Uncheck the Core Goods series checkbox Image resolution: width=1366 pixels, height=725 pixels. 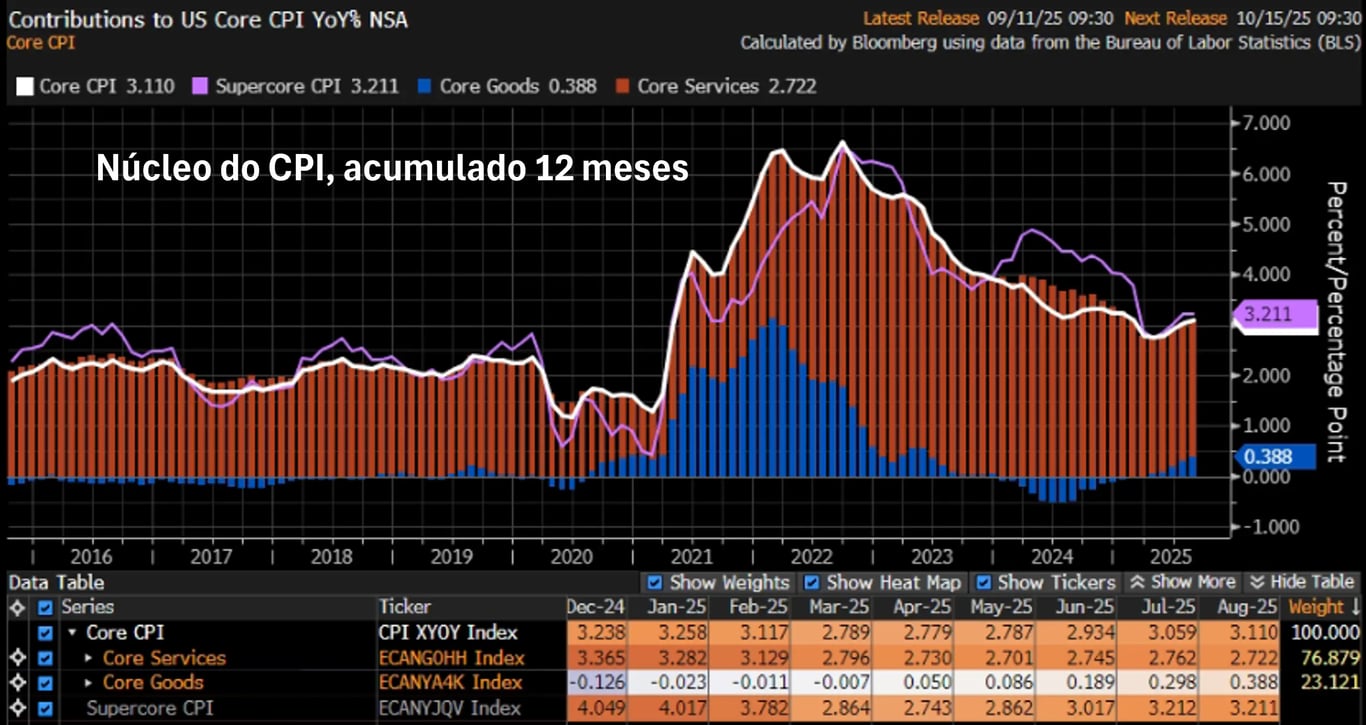click(44, 684)
